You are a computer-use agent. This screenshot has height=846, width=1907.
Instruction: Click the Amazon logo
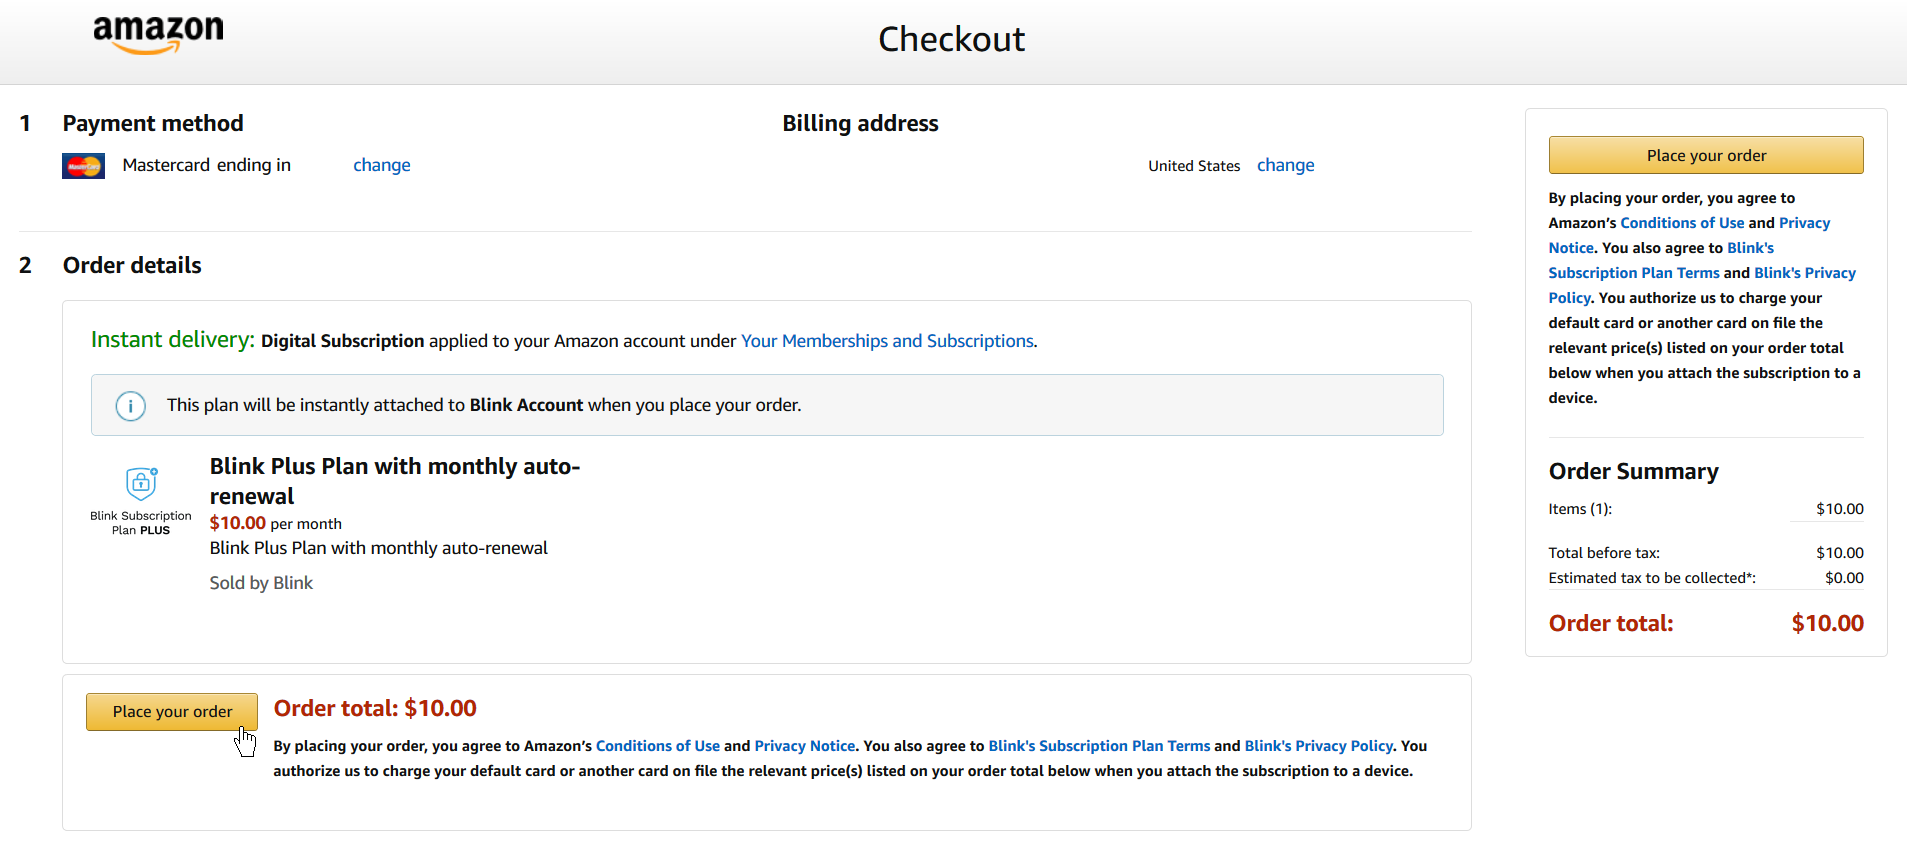point(158,35)
